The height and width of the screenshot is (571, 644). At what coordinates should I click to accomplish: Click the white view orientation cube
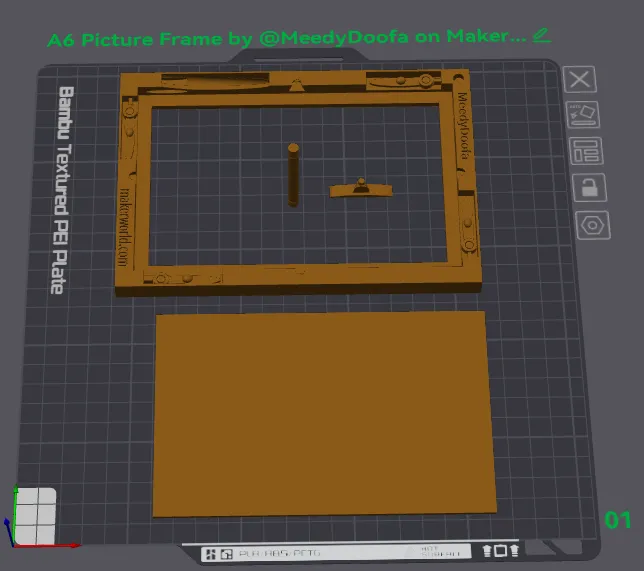tap(34, 516)
